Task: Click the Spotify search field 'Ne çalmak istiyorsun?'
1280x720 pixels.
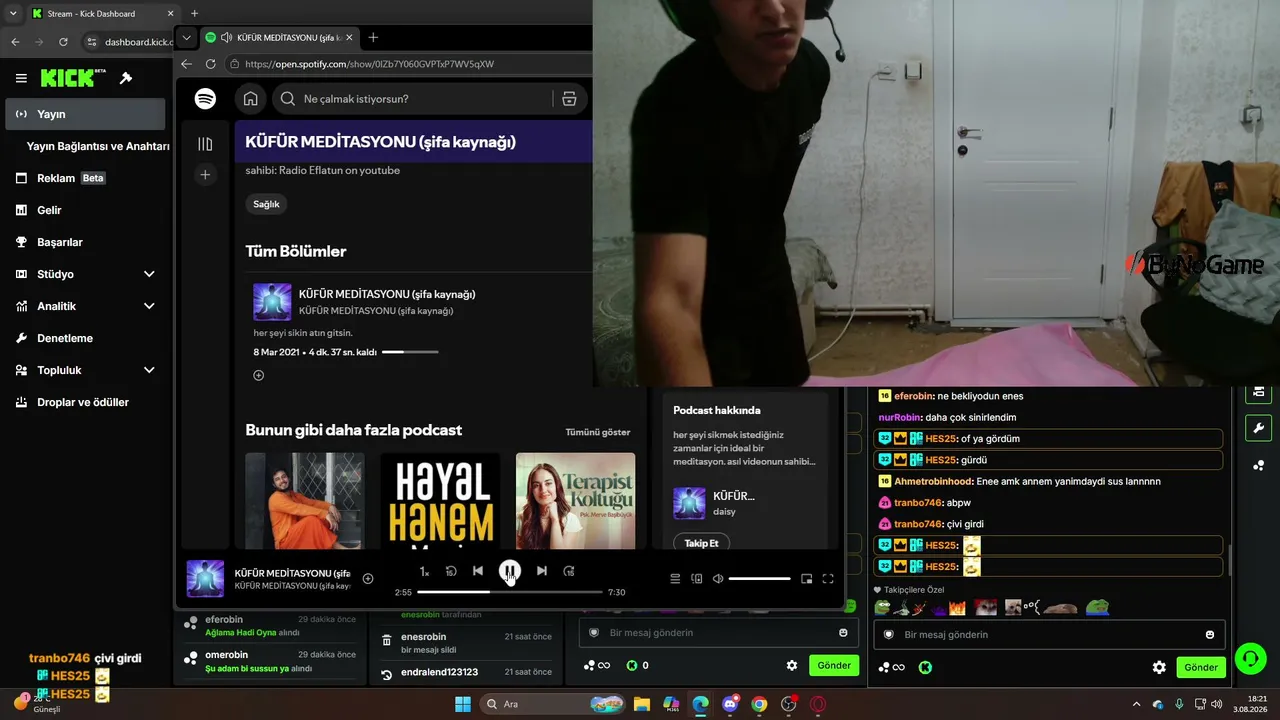Action: pyautogui.click(x=412, y=99)
